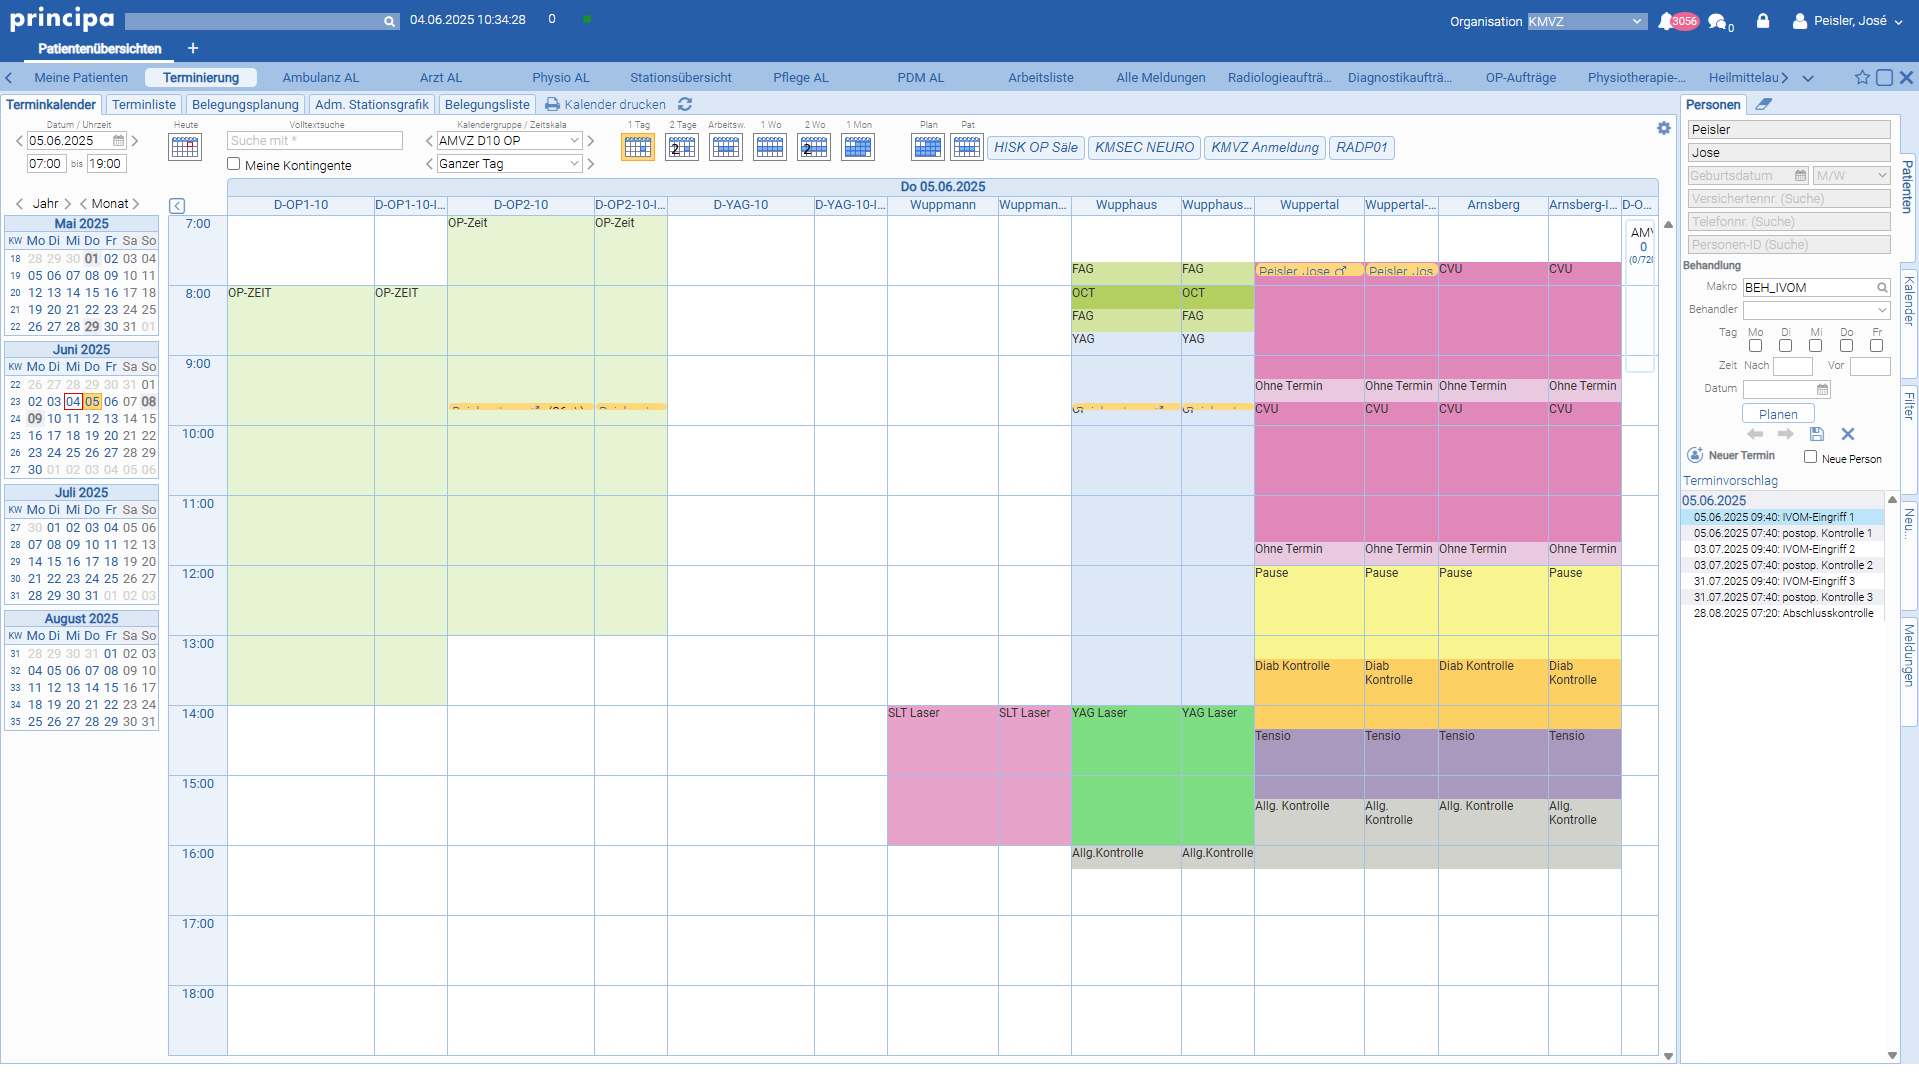Image resolution: width=1919 pixels, height=1079 pixels.
Task: Add a new tab with the plus icon
Action: tap(193, 48)
